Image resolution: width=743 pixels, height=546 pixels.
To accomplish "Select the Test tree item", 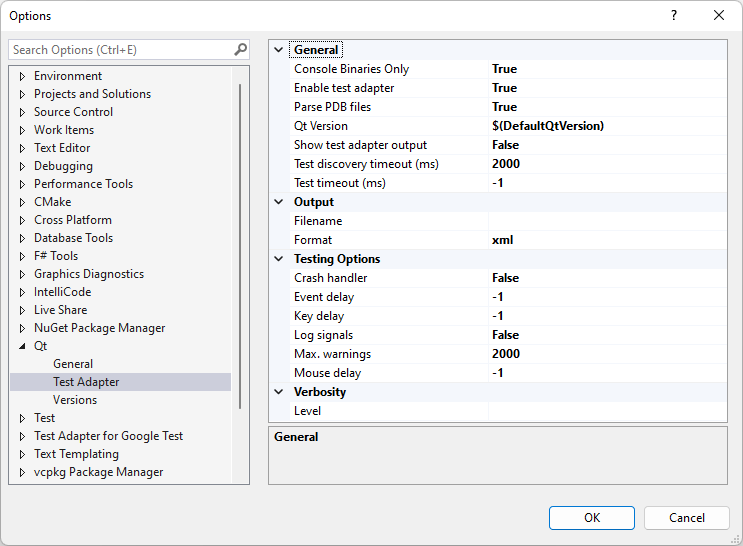I will [x=45, y=418].
